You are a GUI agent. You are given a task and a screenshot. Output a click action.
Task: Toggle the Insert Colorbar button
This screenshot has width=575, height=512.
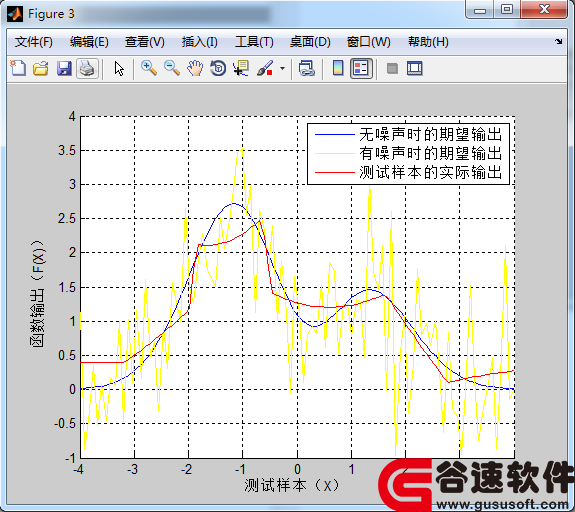[x=338, y=68]
